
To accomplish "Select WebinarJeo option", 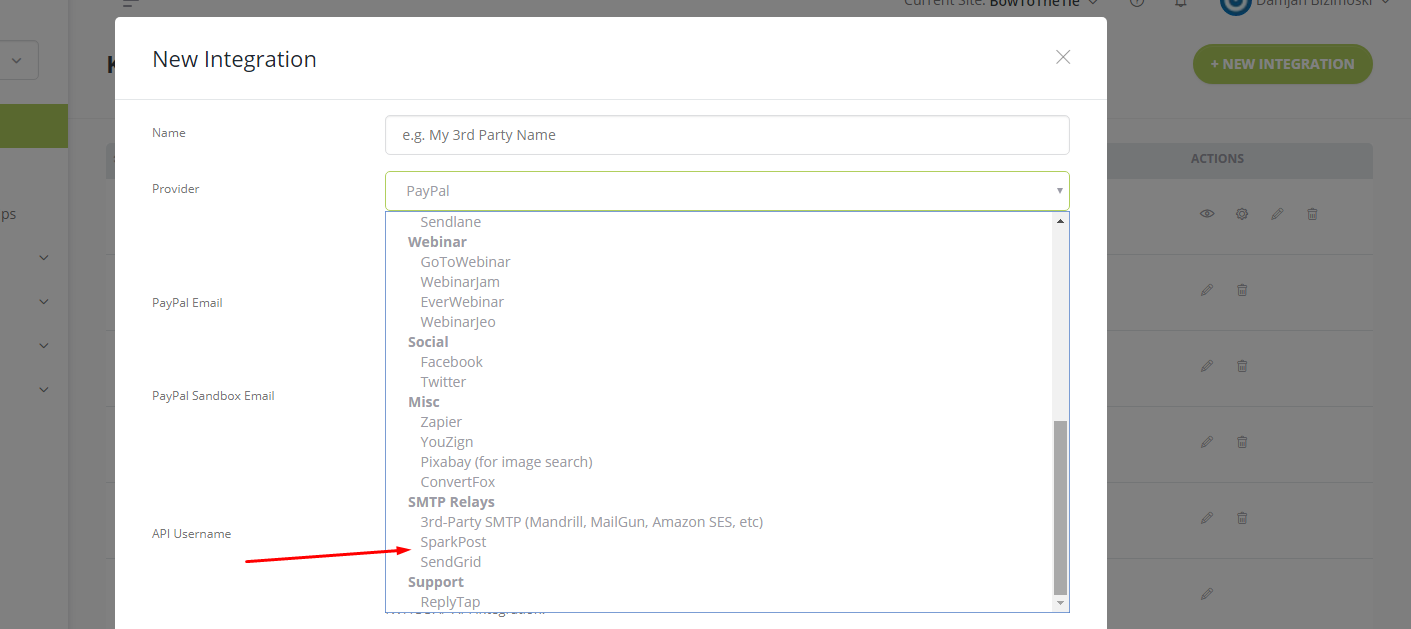I will click(458, 322).
